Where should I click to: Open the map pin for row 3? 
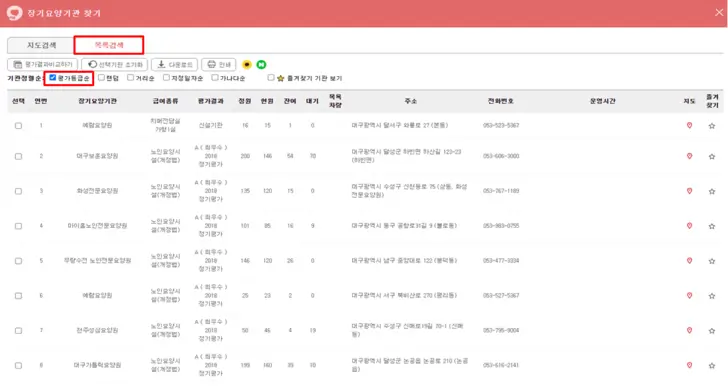point(689,191)
